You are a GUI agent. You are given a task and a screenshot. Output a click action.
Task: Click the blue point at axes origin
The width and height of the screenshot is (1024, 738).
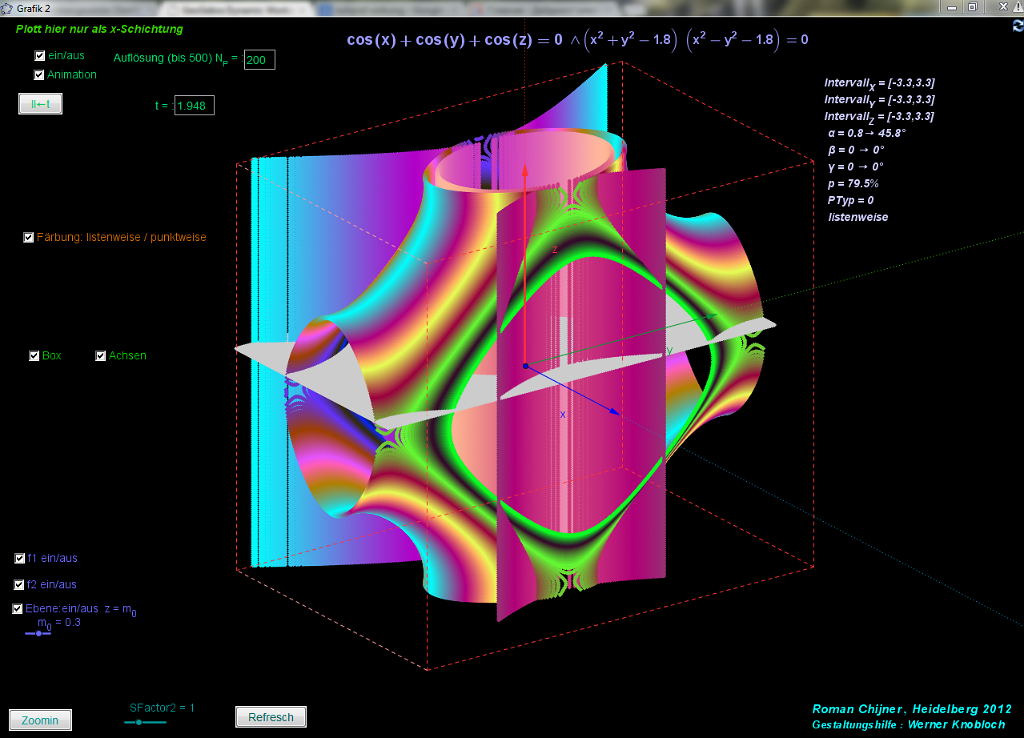526,366
